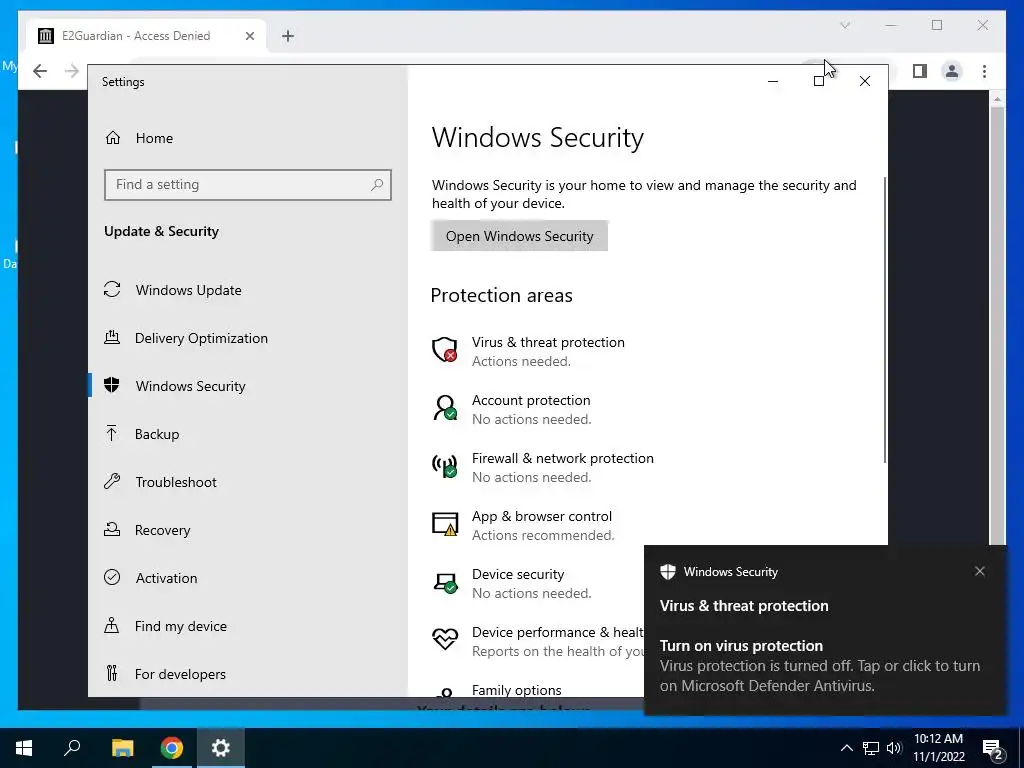Screen dimensions: 1024x768
Task: Open Family options protection area
Action: click(517, 690)
